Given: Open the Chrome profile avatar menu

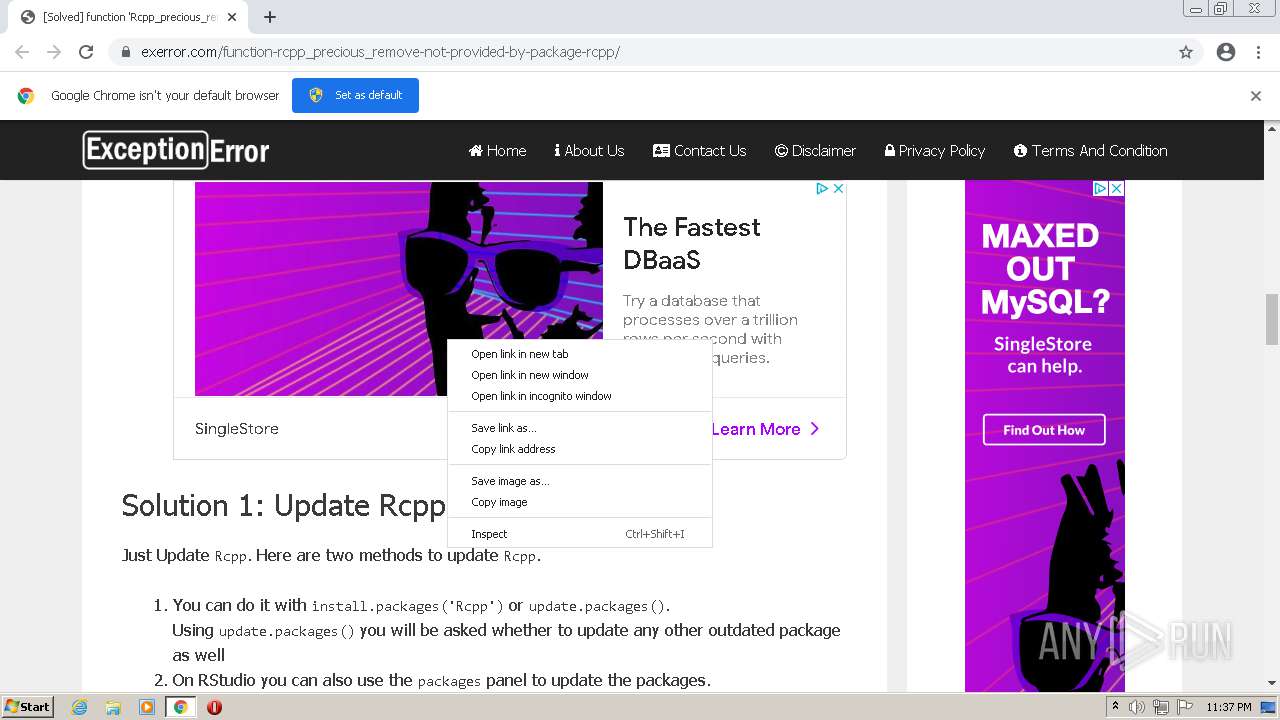Looking at the screenshot, I should point(1226,52).
